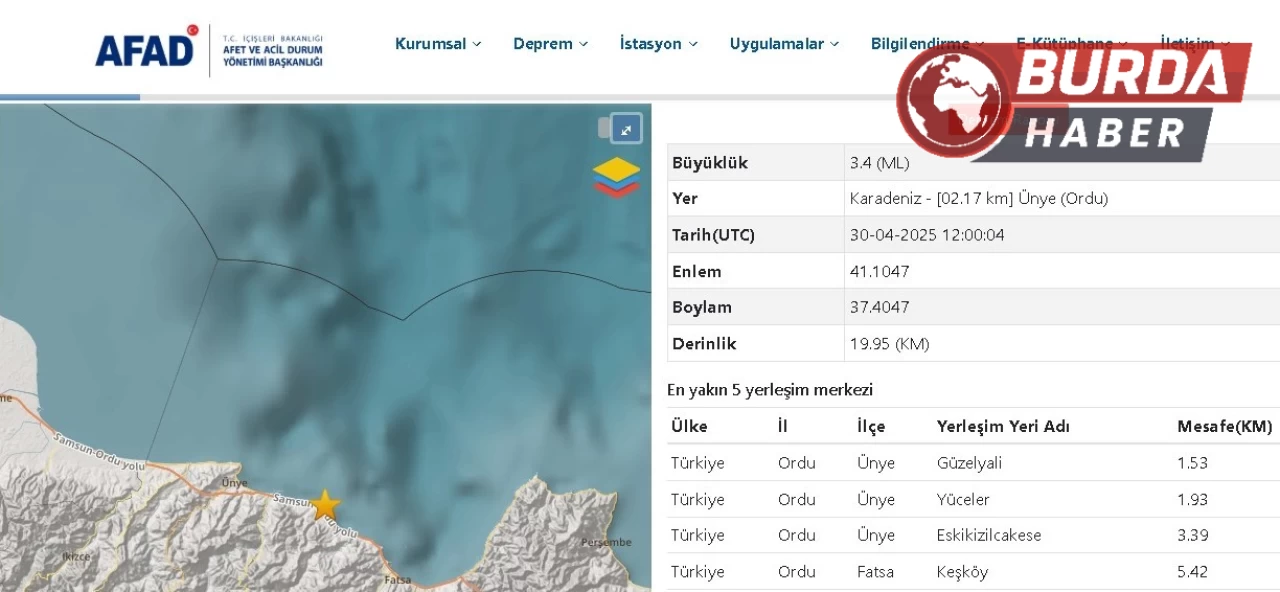This screenshot has width=1280, height=592.
Task: Open the Deprem menu
Action: [550, 44]
